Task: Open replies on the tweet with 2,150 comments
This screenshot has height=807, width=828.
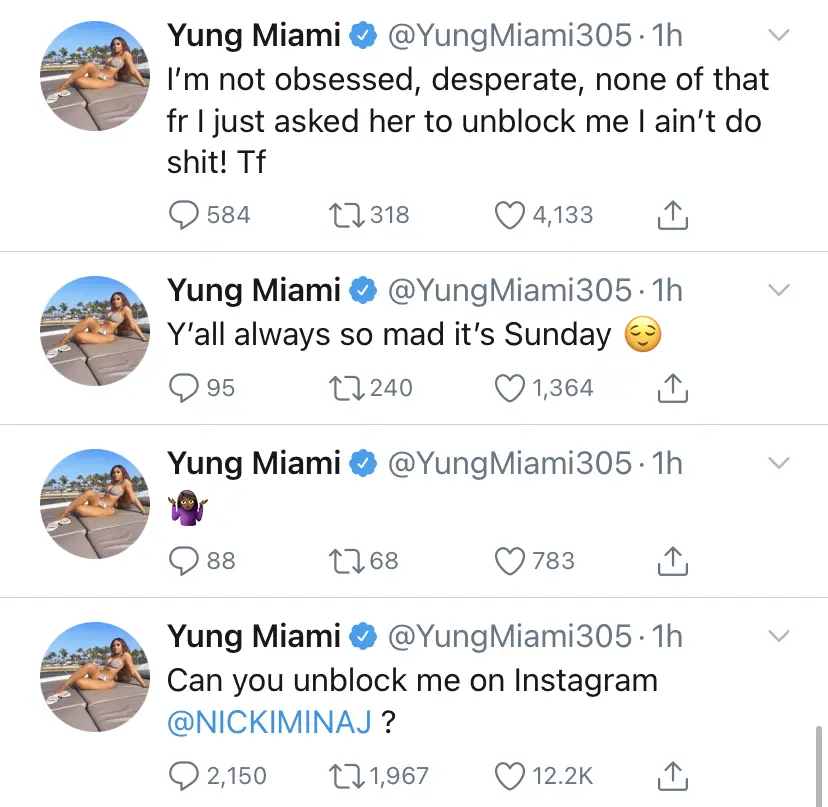Action: point(184,775)
